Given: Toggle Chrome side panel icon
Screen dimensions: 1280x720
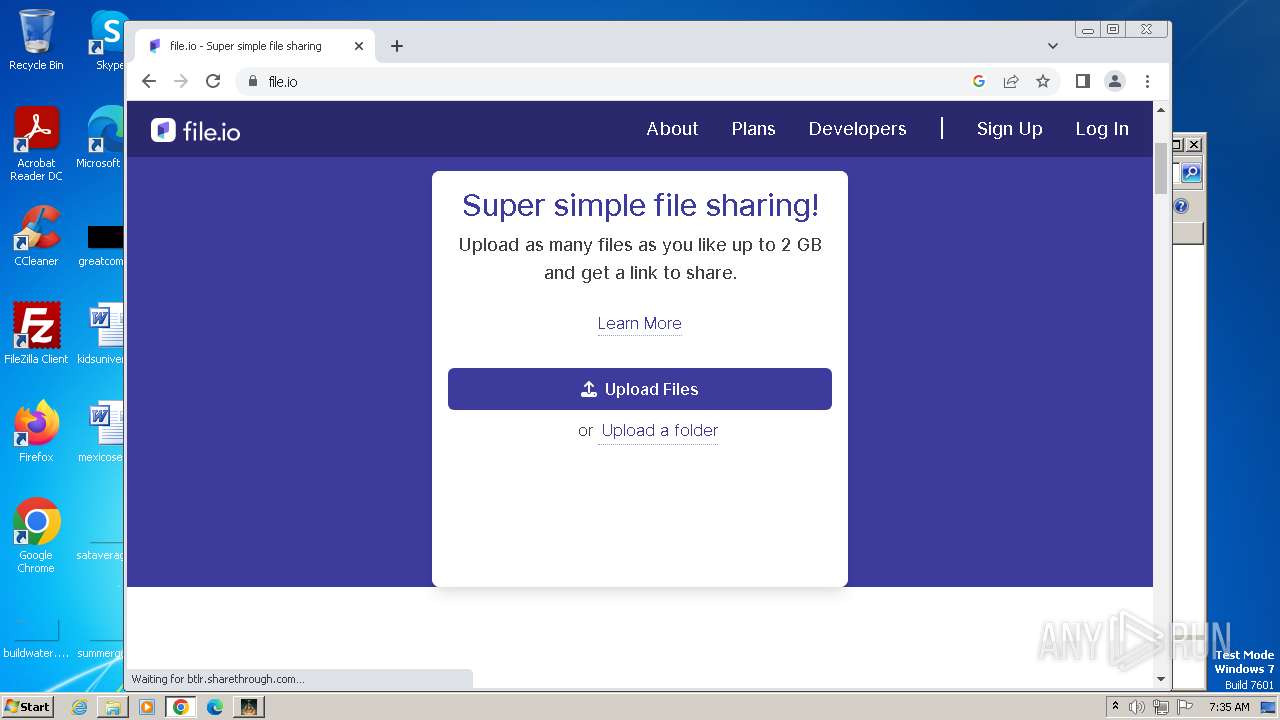Looking at the screenshot, I should coord(1082,81).
